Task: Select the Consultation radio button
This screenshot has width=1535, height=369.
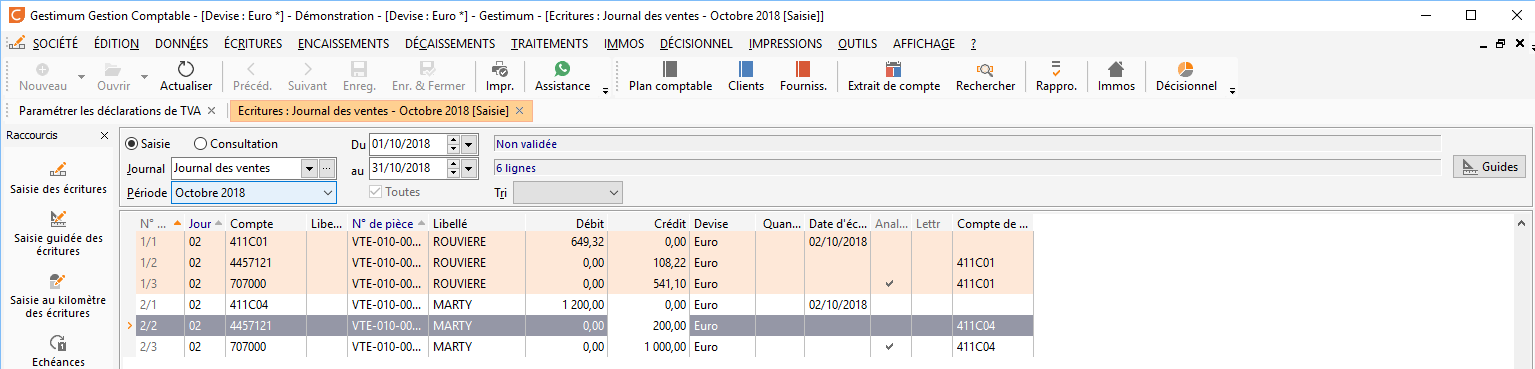Action: pos(200,144)
